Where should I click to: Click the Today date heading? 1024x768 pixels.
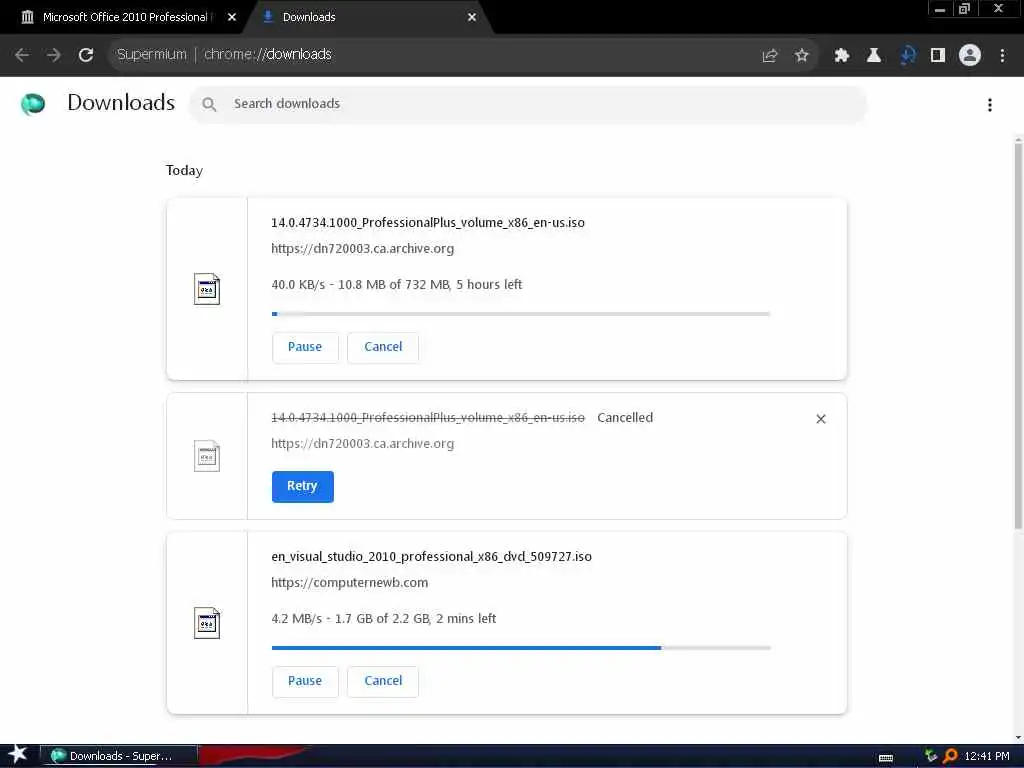[x=184, y=171]
